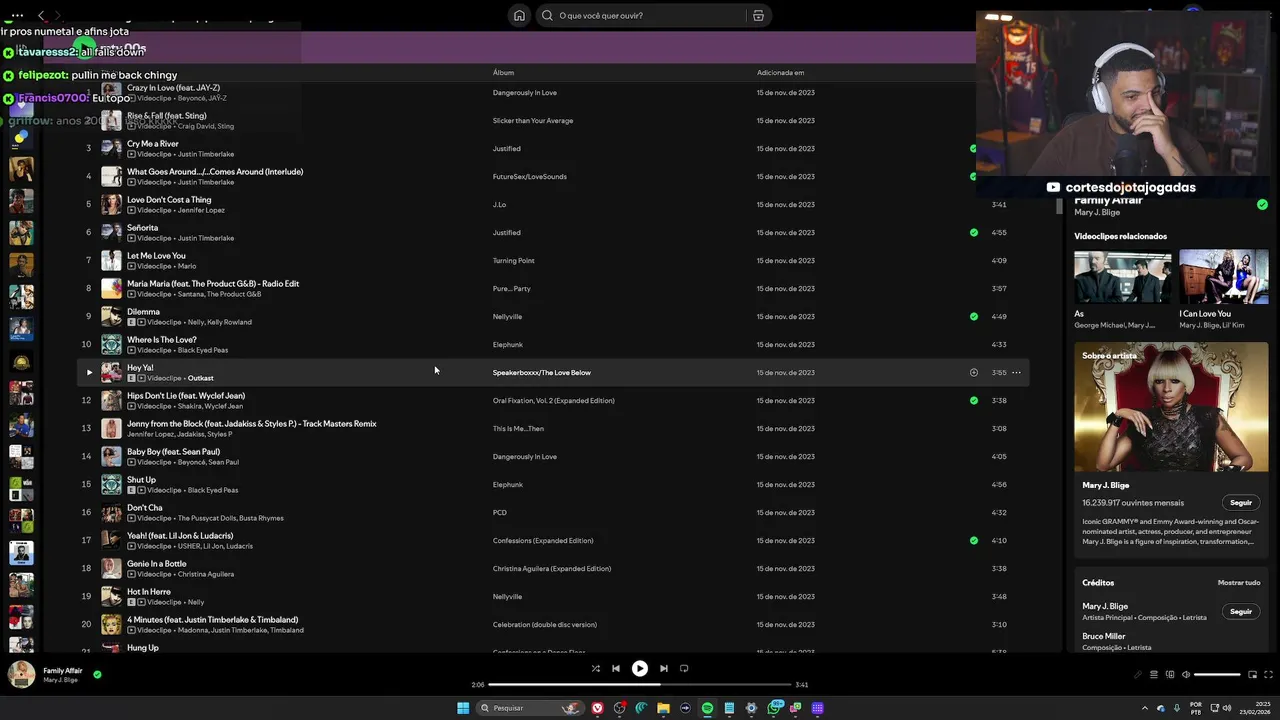Screen dimensions: 1280x720
Task: Select track 'Let Me Love You'
Action: point(156,255)
